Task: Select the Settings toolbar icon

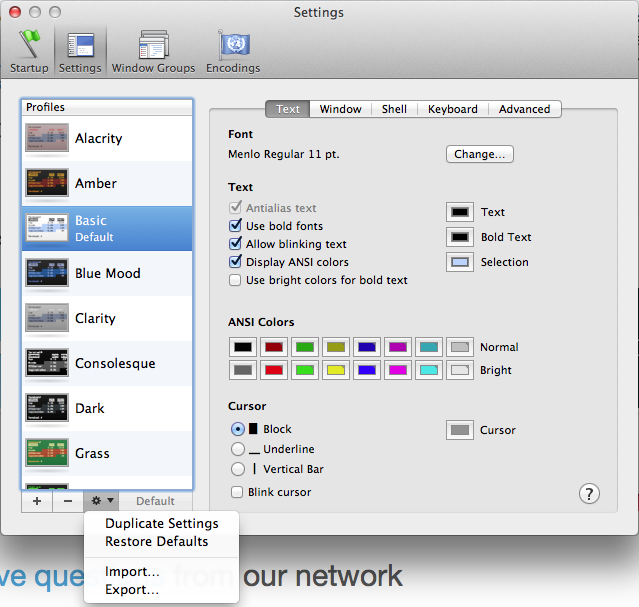Action: [x=80, y=51]
